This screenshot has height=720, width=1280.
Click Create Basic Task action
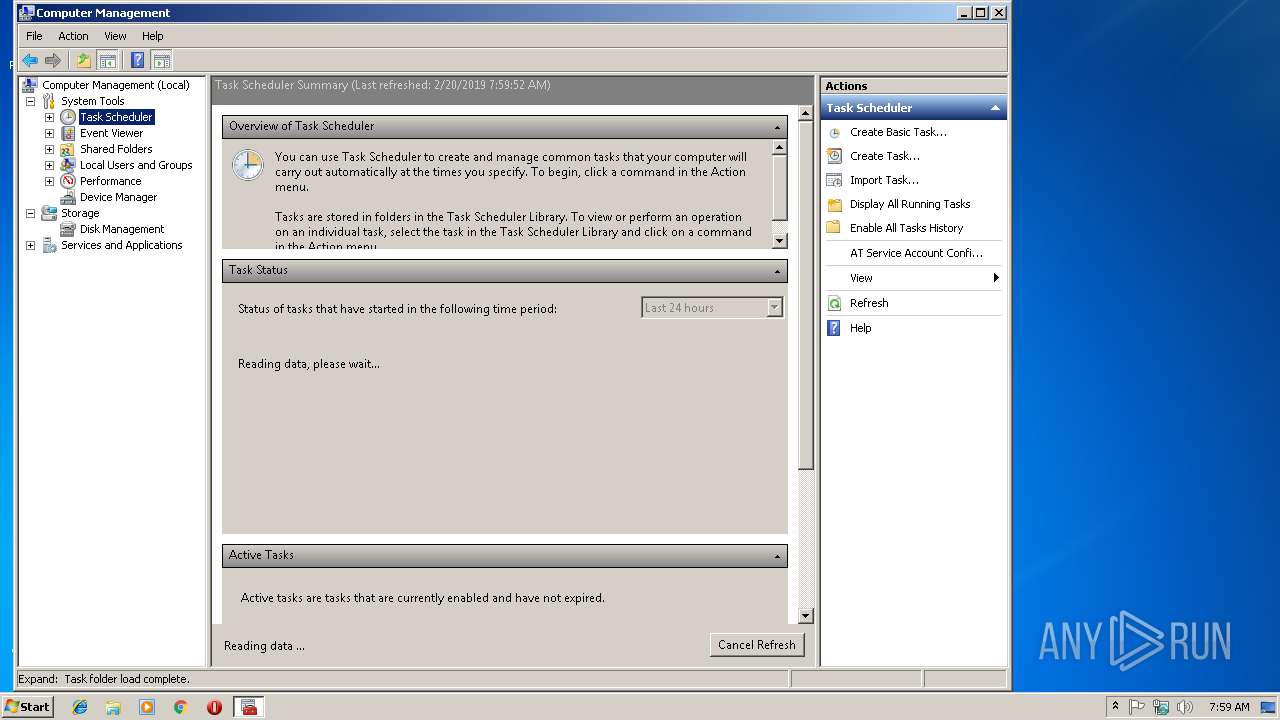pyautogui.click(x=898, y=132)
